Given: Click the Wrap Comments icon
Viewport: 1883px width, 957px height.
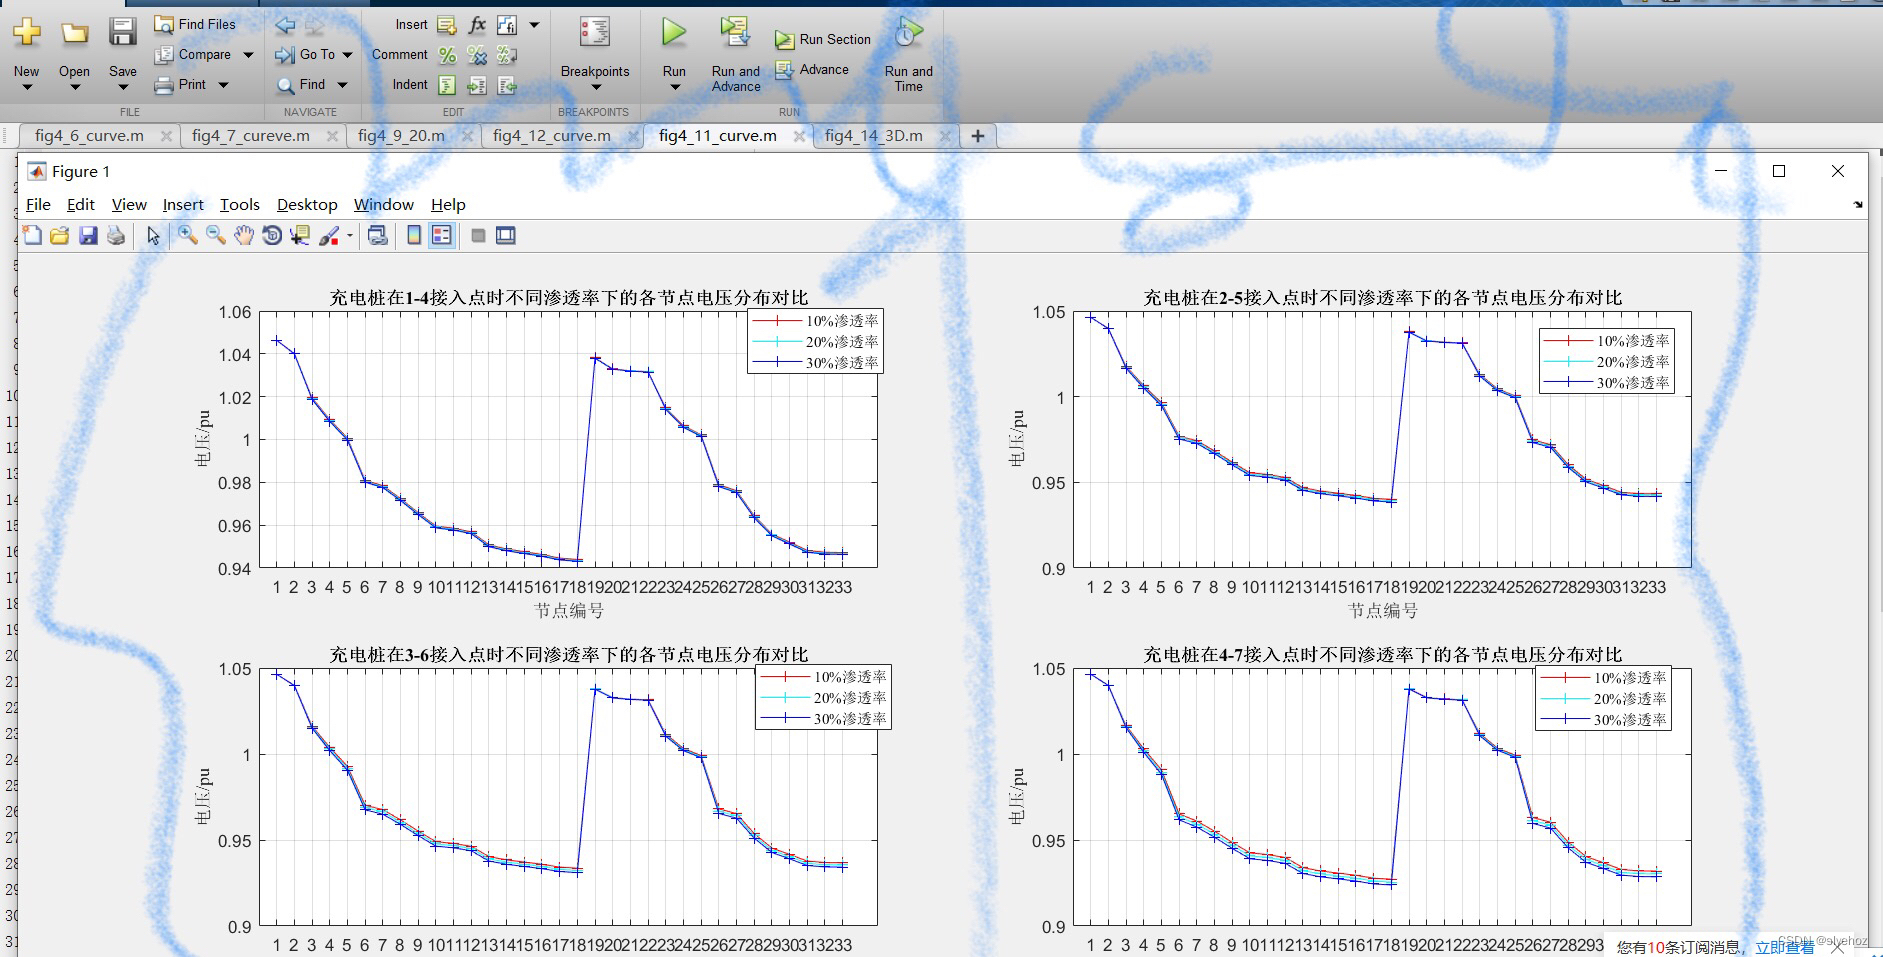Looking at the screenshot, I should (507, 55).
